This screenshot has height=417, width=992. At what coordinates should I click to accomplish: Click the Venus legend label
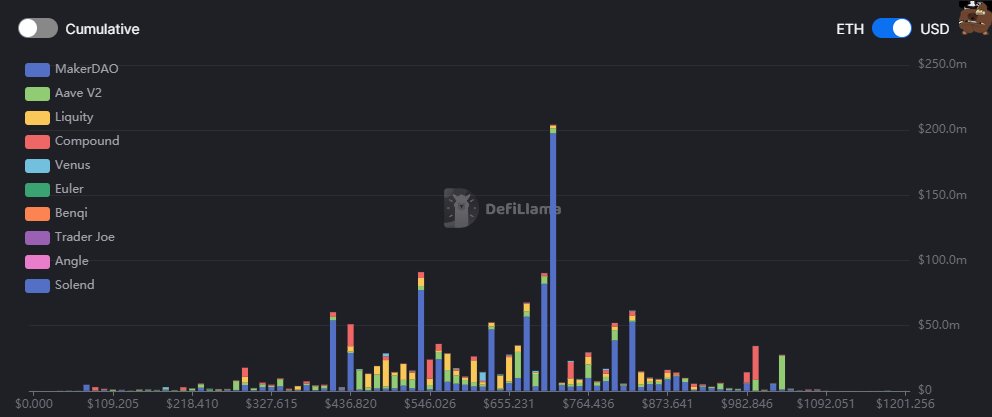click(73, 165)
